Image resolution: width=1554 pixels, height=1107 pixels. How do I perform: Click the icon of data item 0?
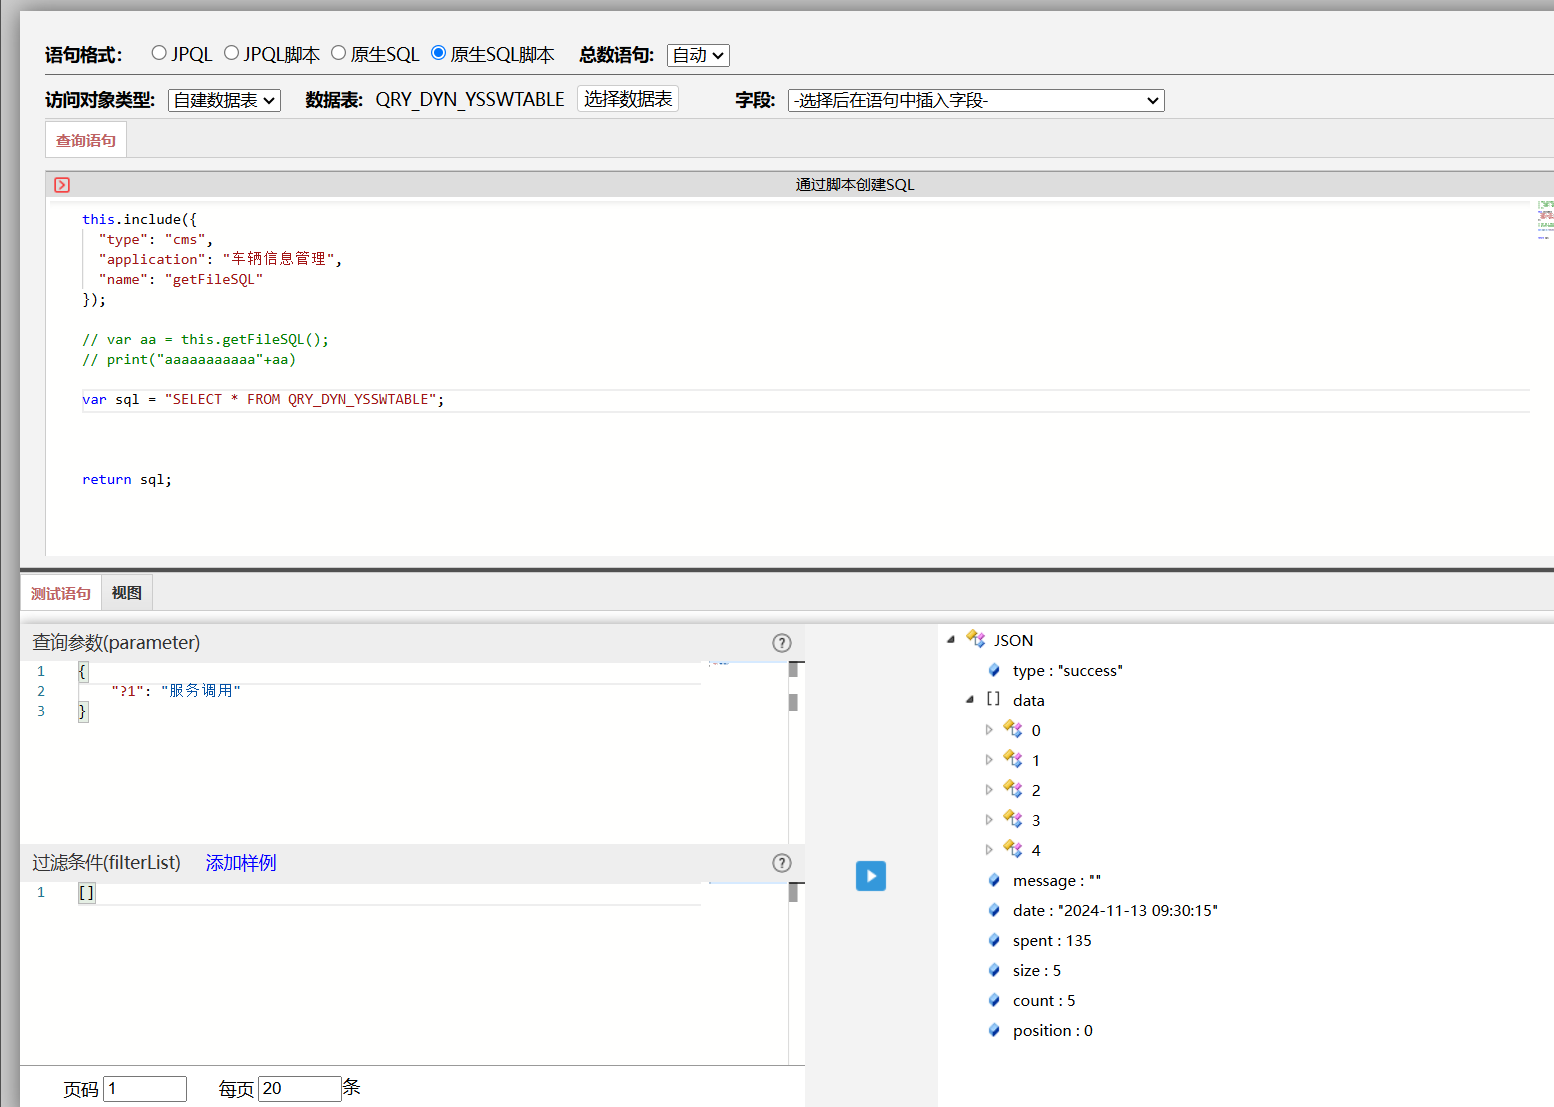(x=1013, y=730)
